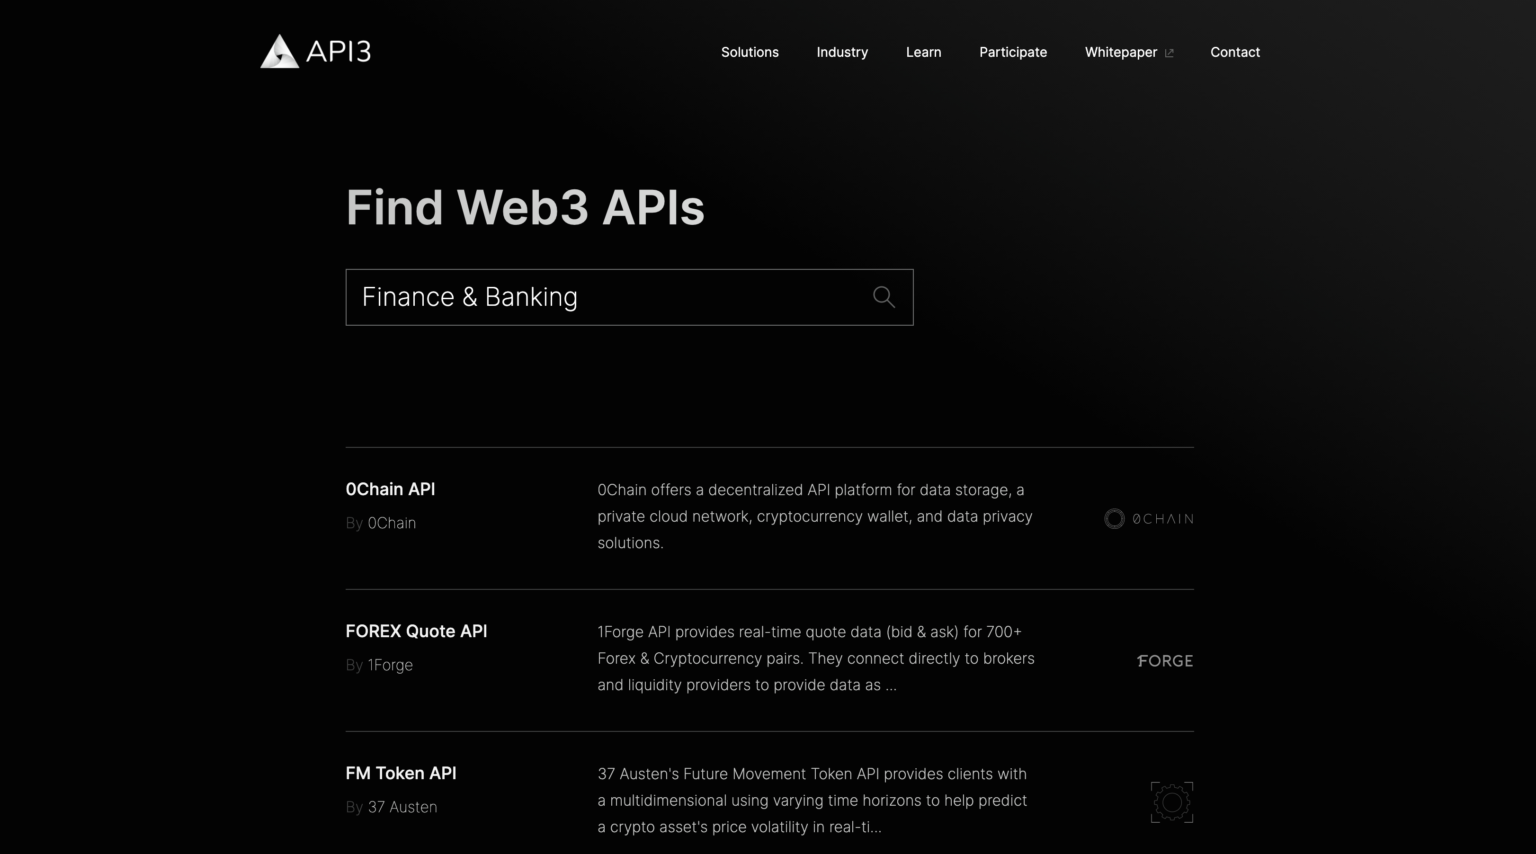Screen dimensions: 1536x854
Task: Click the 1Forge provider name
Action: (390, 664)
